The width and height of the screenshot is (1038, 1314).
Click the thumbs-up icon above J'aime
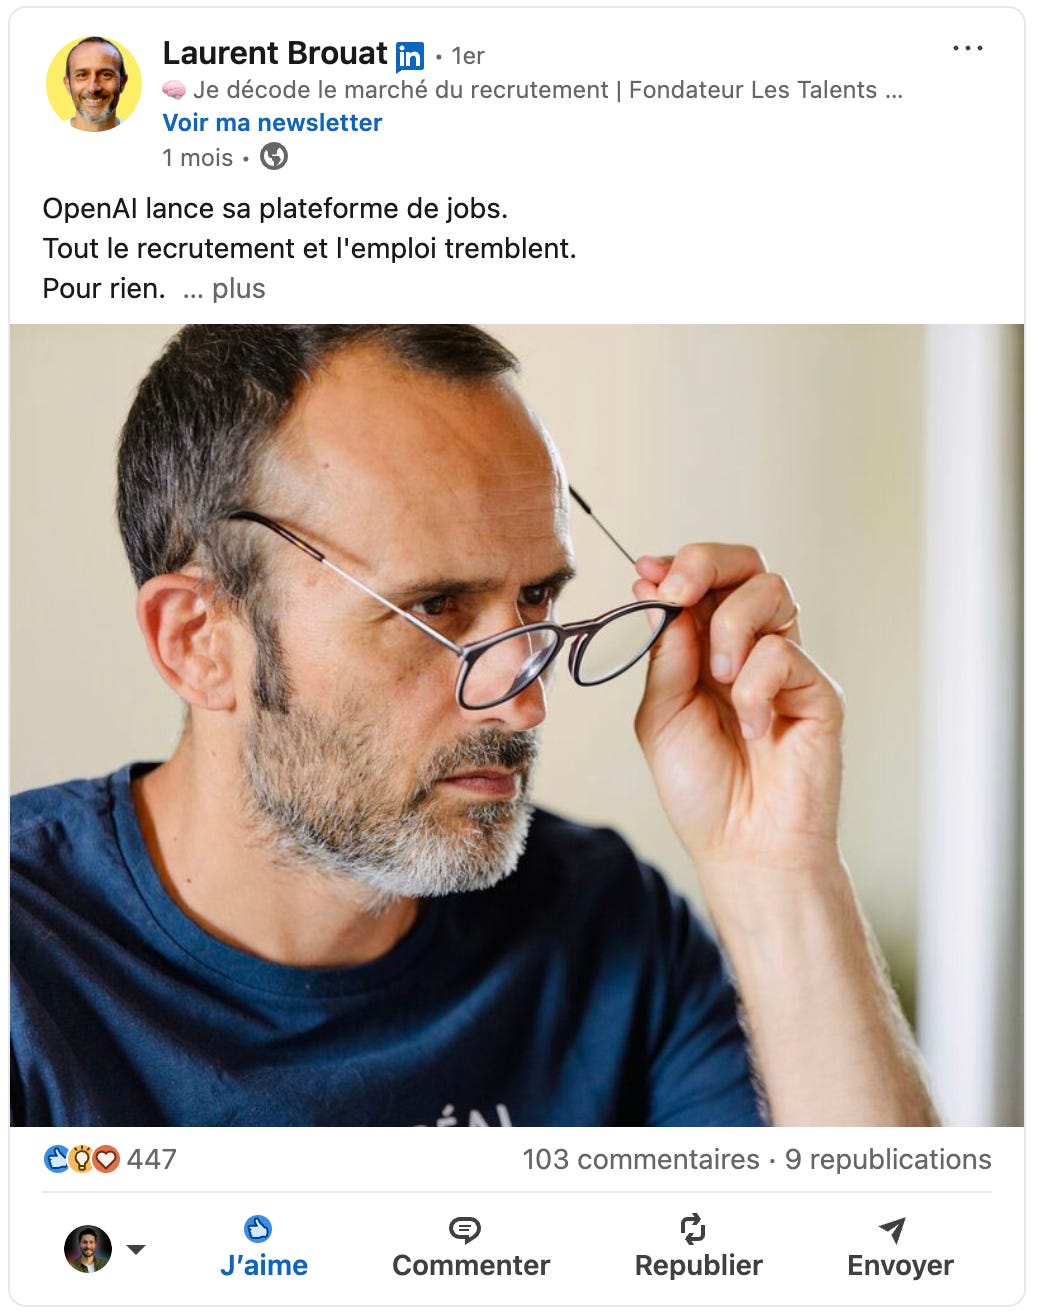pos(258,1228)
